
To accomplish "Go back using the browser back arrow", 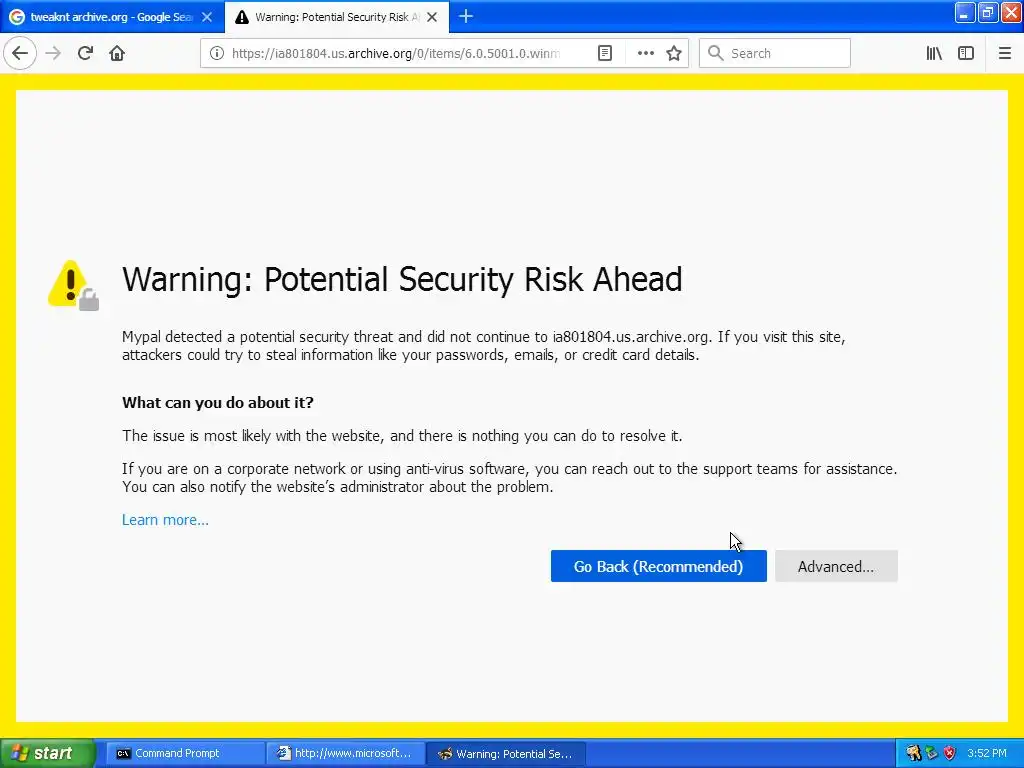I will click(x=20, y=53).
